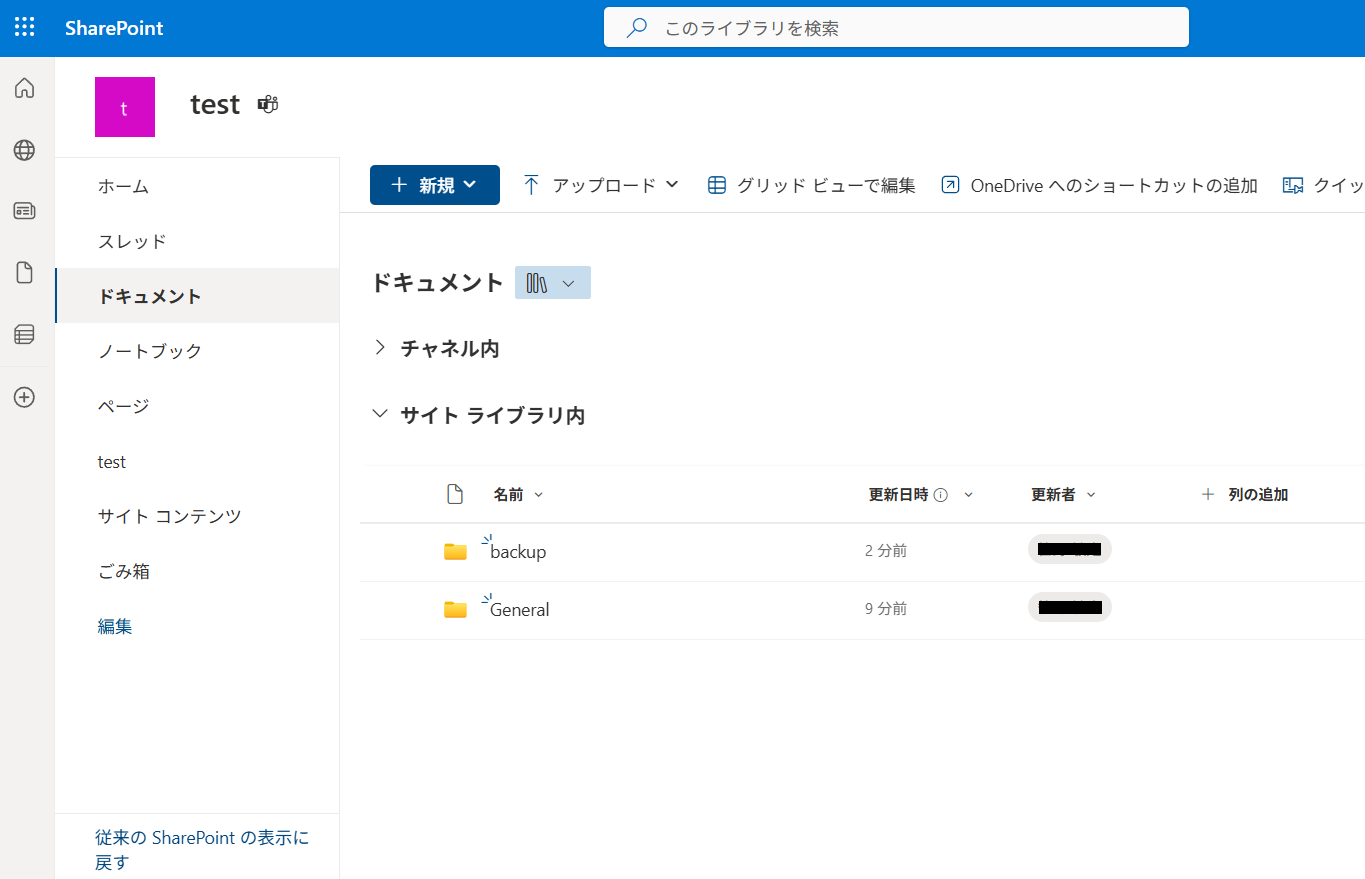Switch to the ドキュメント navigation item
Image resolution: width=1365 pixels, height=879 pixels.
(x=147, y=295)
